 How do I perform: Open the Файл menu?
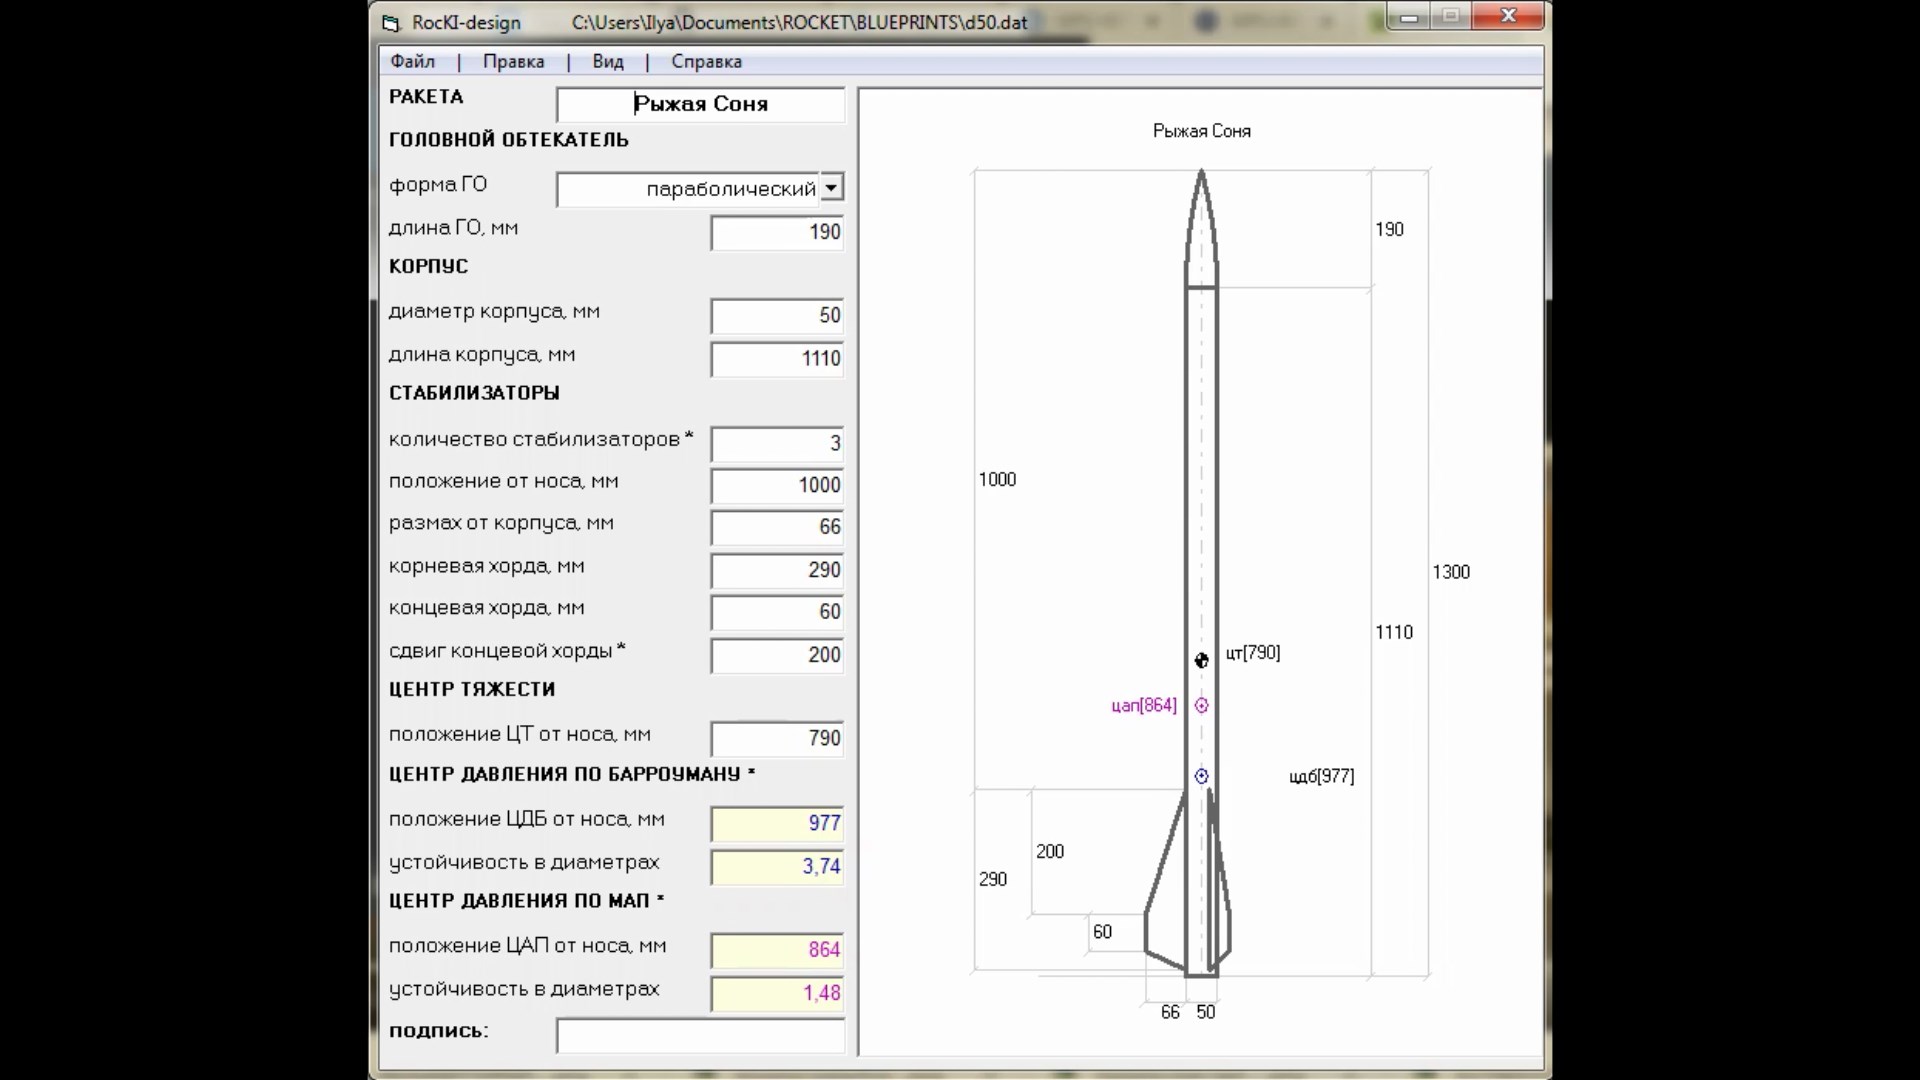(411, 61)
